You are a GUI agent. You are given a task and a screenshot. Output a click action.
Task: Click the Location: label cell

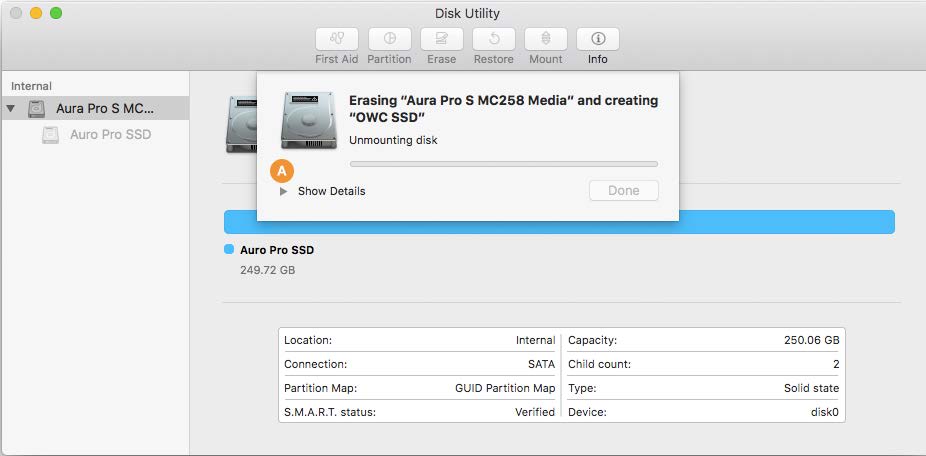click(308, 340)
